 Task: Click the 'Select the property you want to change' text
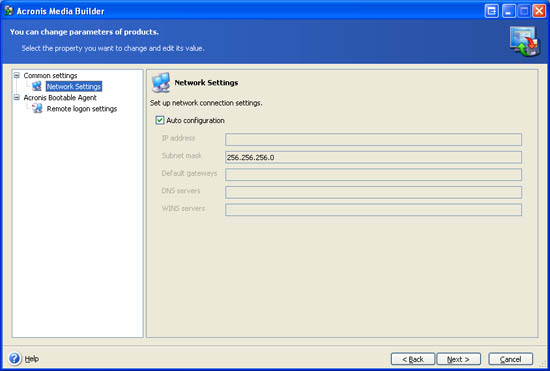click(x=113, y=48)
